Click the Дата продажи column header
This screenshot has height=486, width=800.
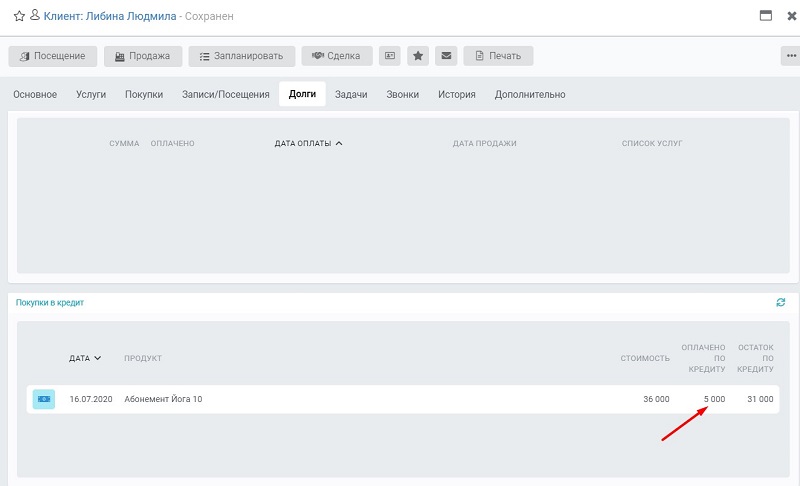click(484, 143)
